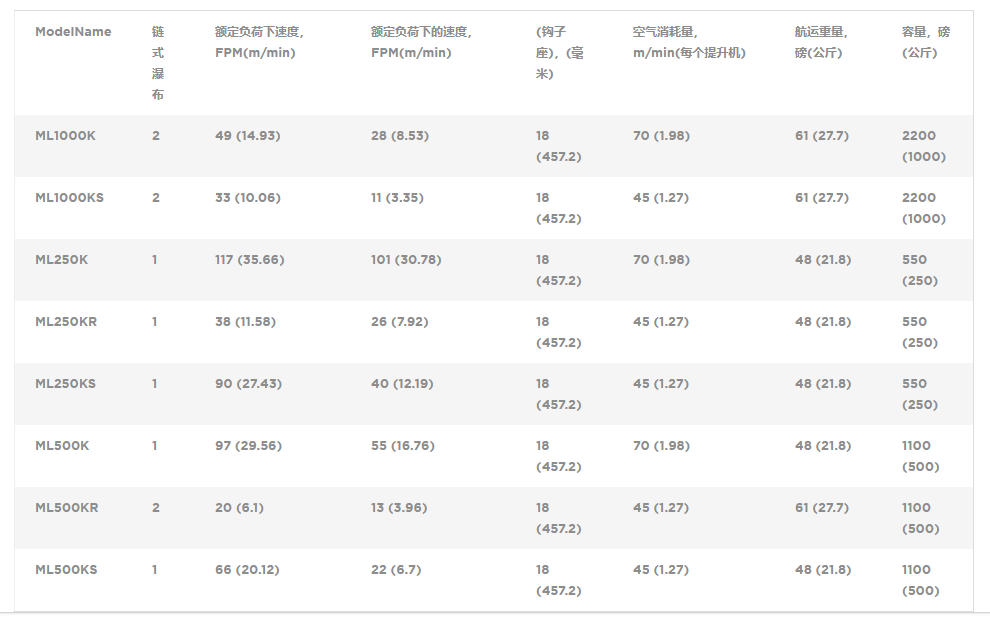Click the 117 (35.66) speed value

[x=249, y=260]
